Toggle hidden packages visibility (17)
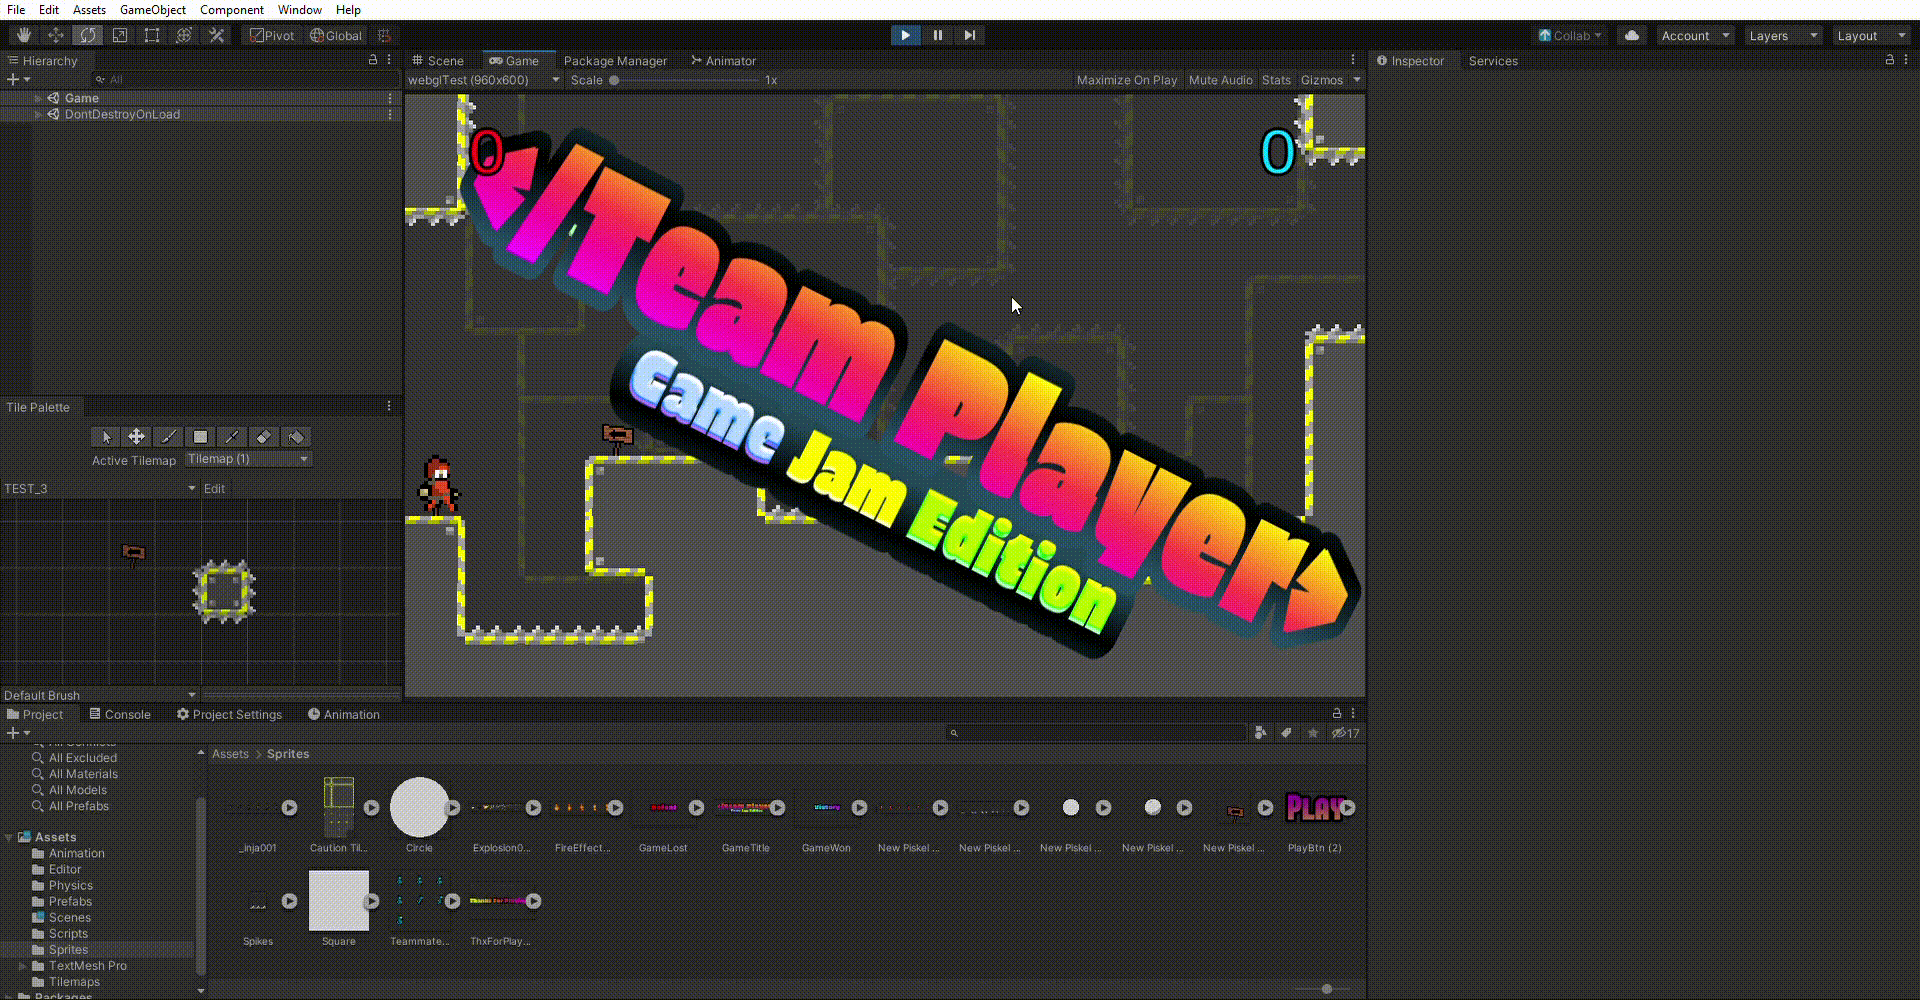The height and width of the screenshot is (1000, 1920). 1345,733
